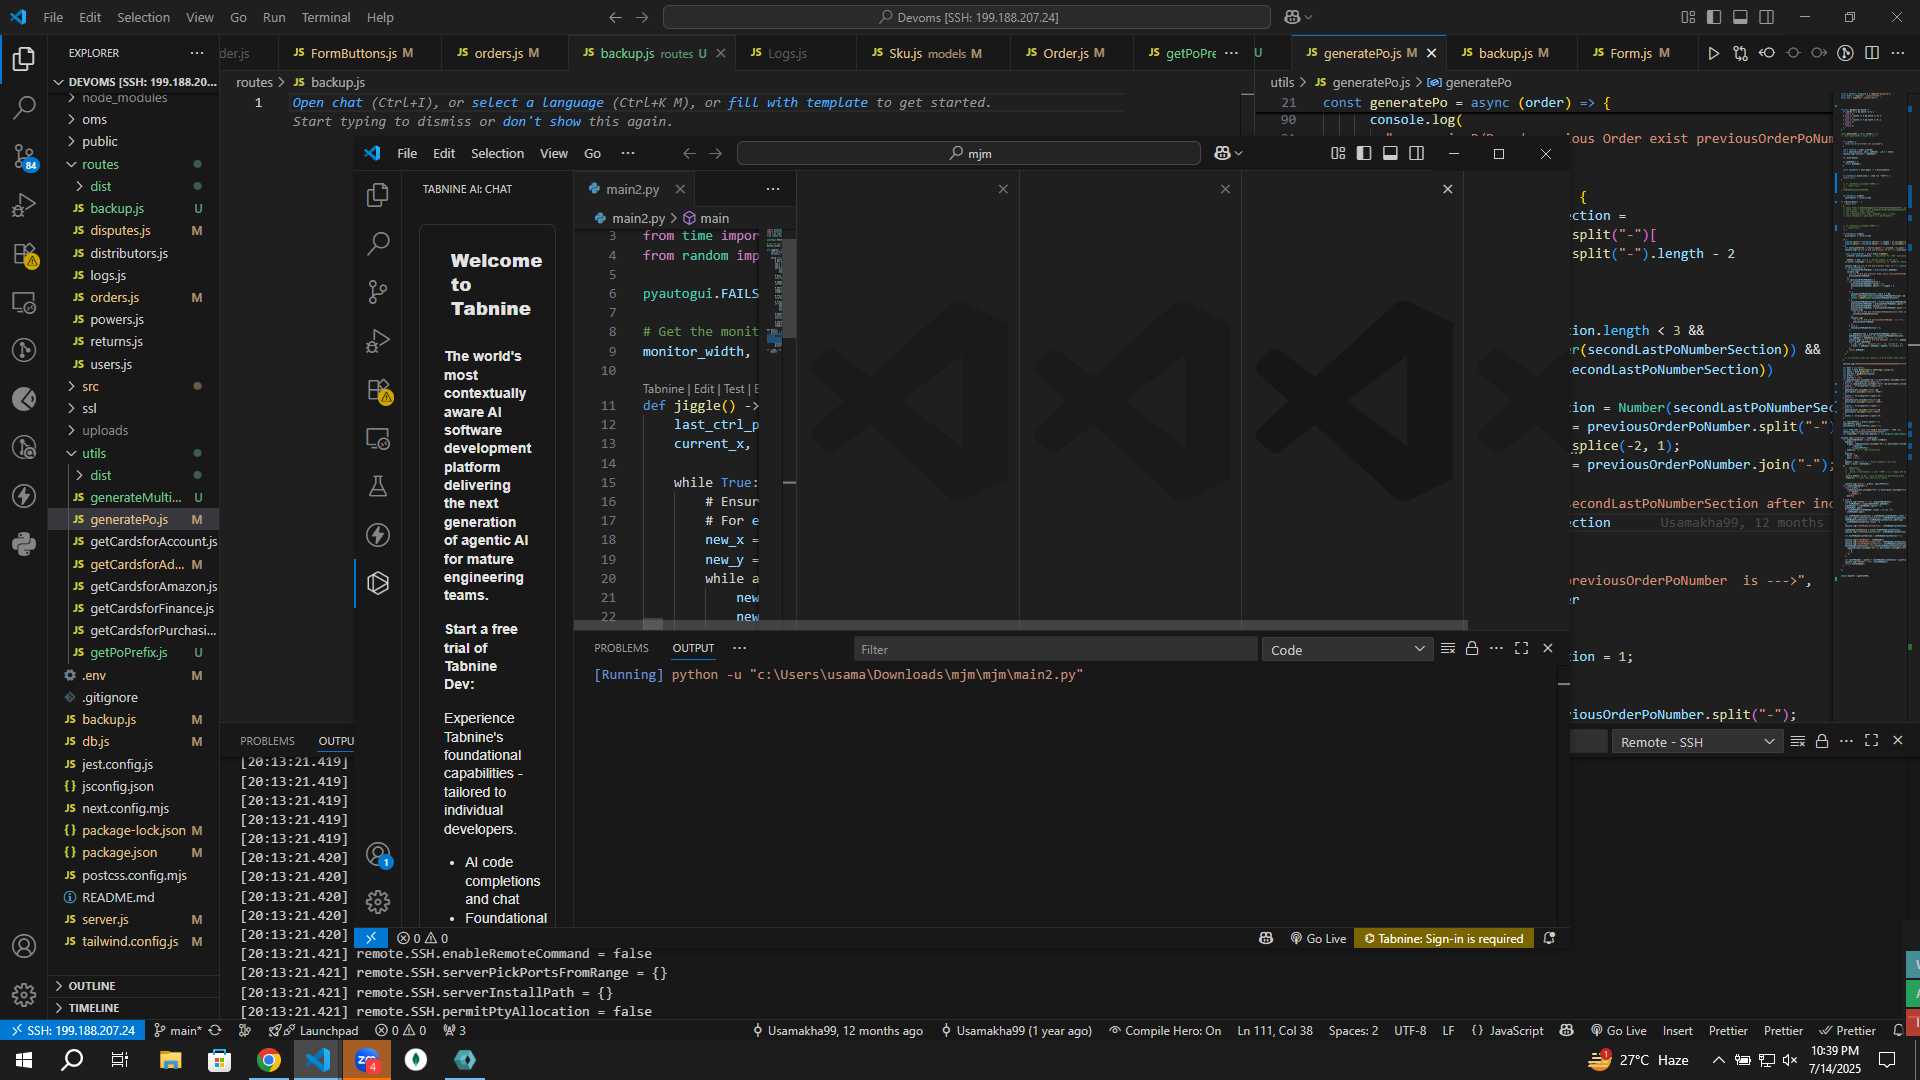Toggle secondary side bar in mjm window
Viewport: 1920px width, 1080px height.
click(1417, 153)
